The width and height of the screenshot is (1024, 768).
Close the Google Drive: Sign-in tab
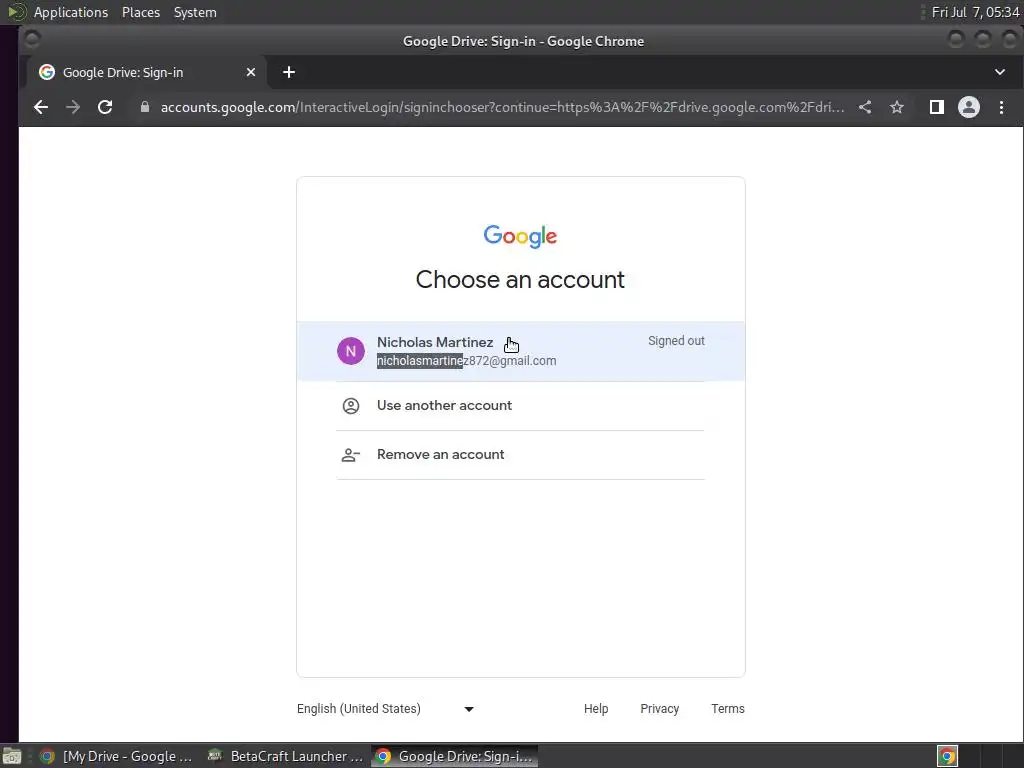coord(251,72)
